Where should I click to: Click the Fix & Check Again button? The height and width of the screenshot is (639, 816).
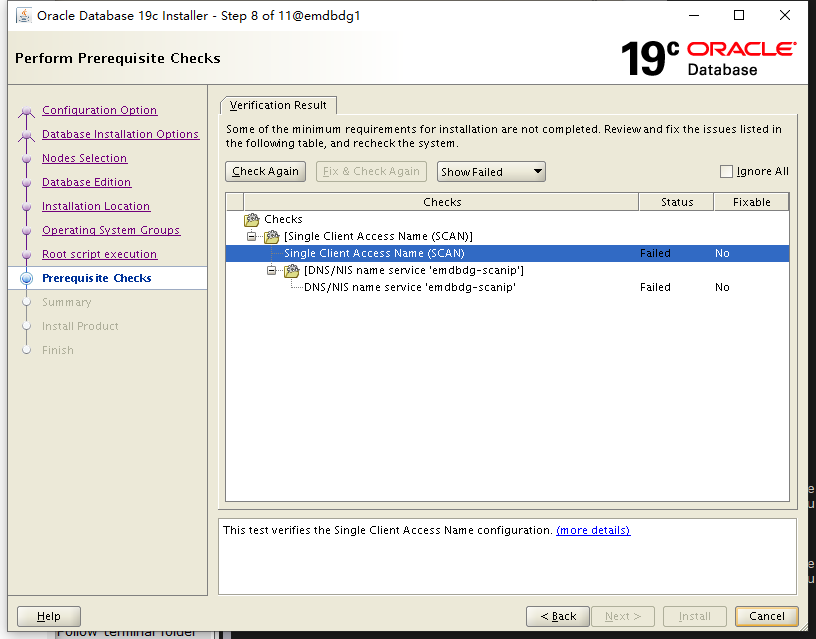tap(371, 171)
